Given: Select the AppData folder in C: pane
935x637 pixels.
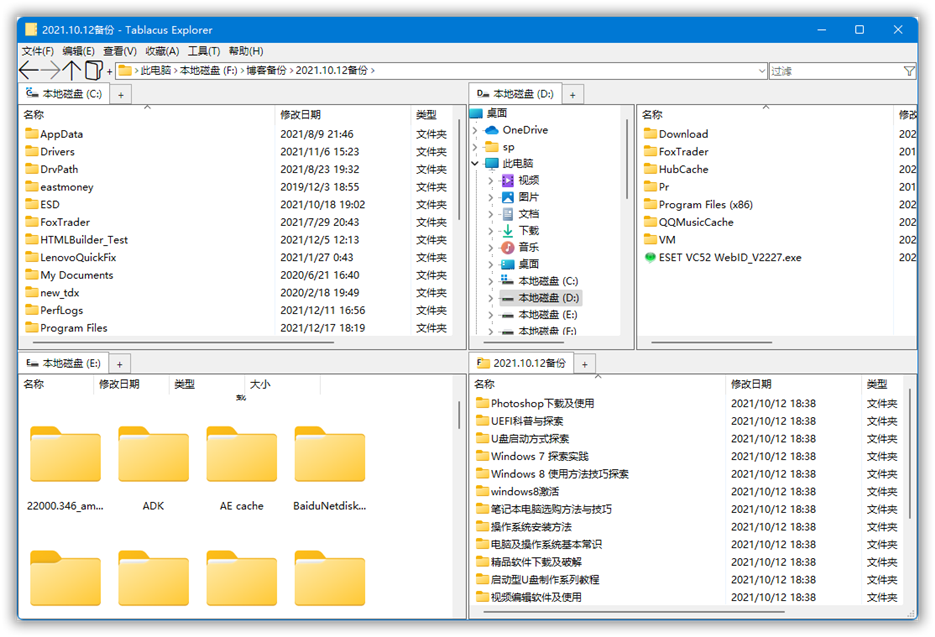Looking at the screenshot, I should 61,134.
